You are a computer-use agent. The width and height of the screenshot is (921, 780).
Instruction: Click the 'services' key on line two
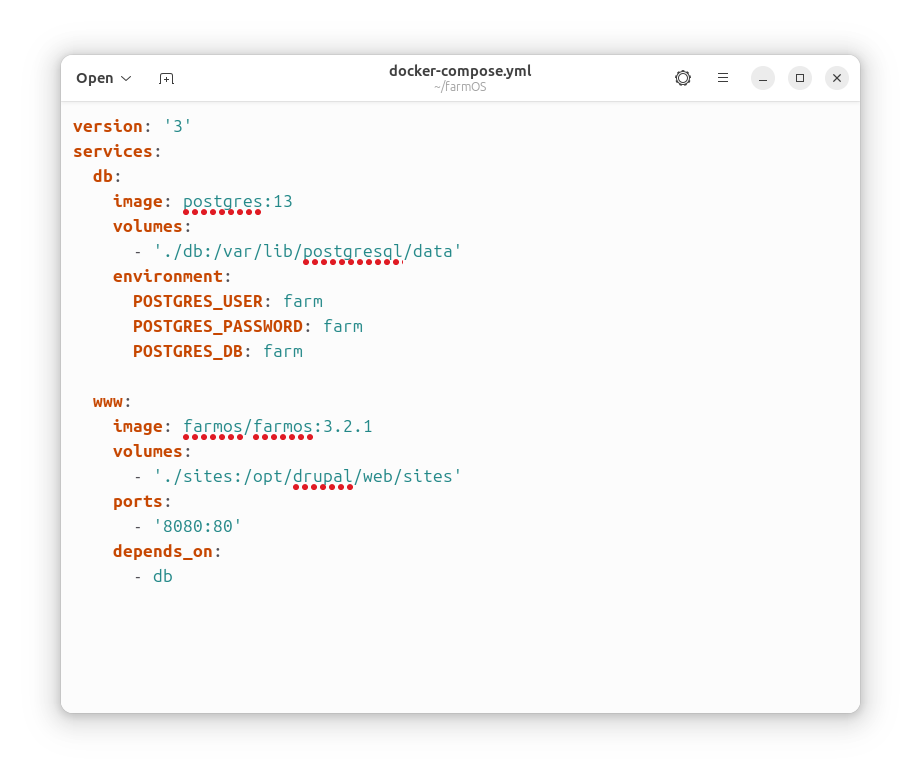(x=112, y=151)
